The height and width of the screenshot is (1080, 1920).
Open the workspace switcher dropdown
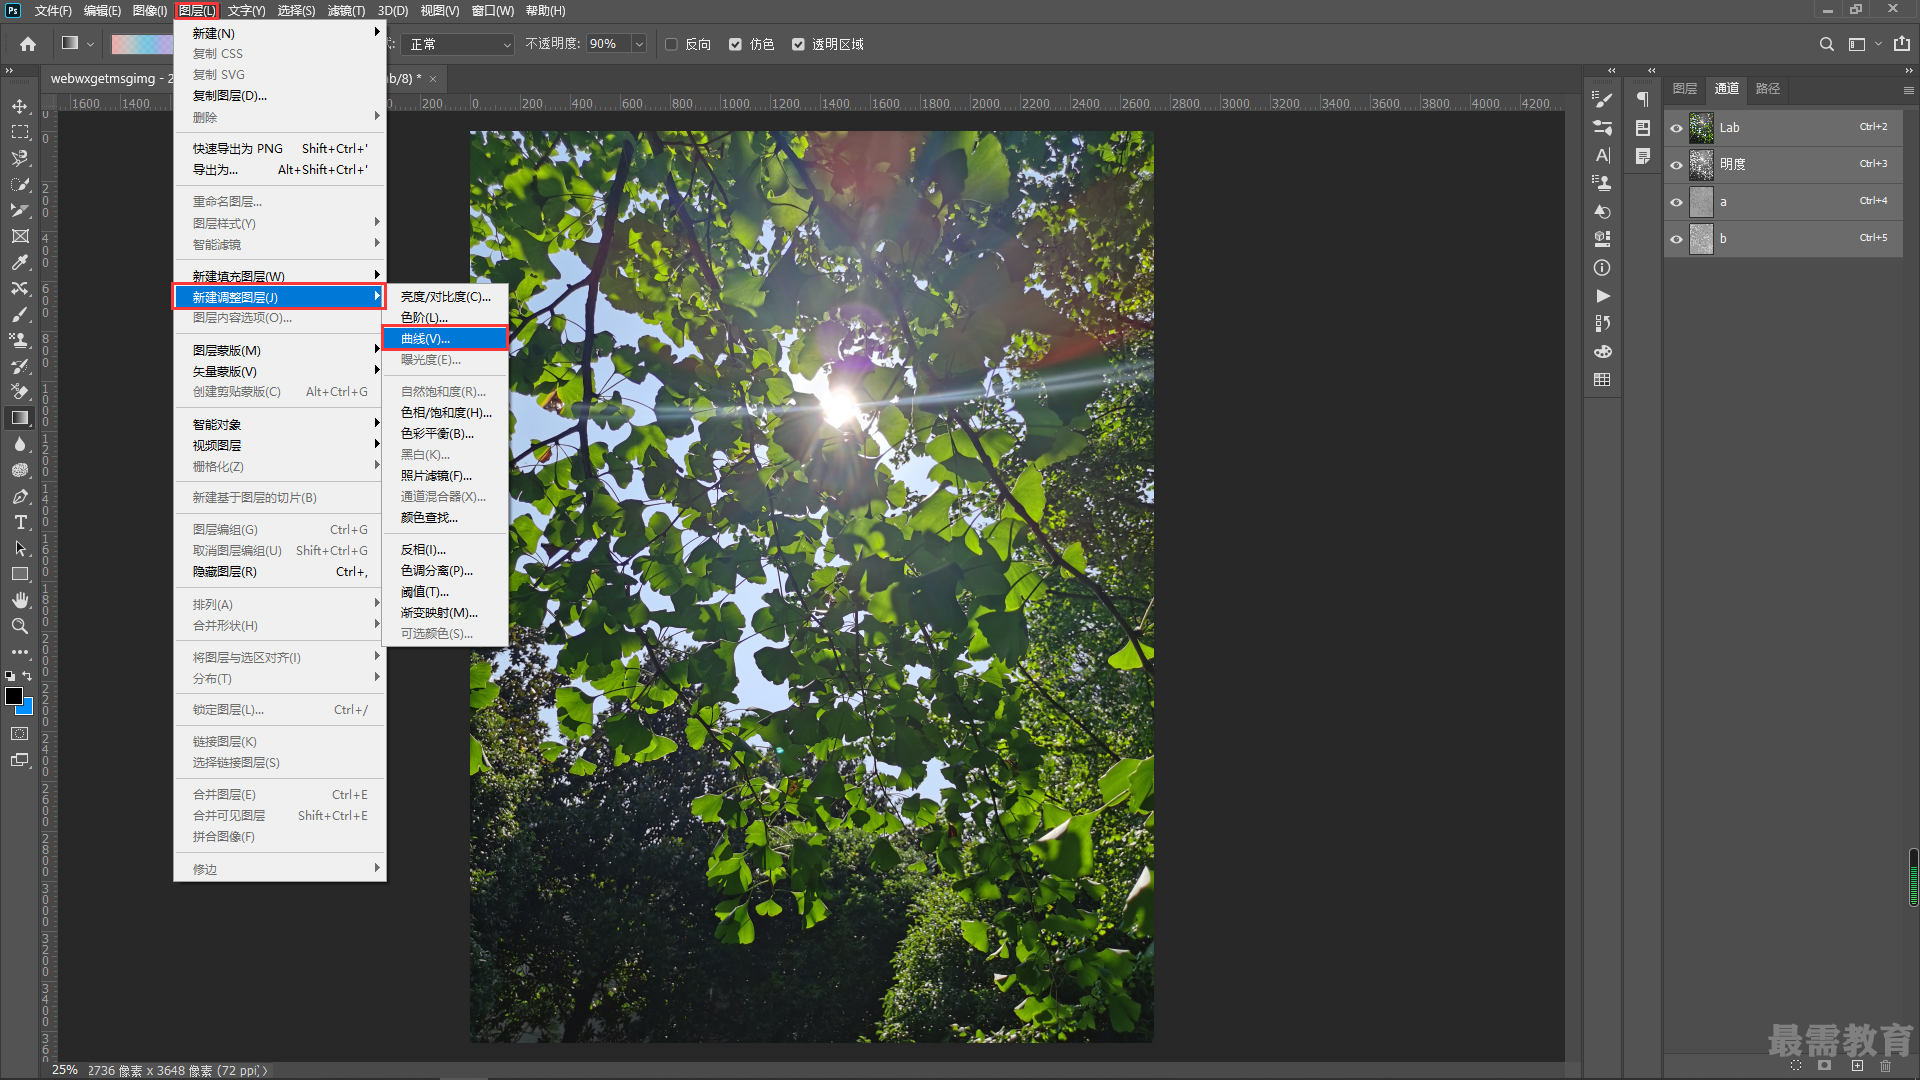[1864, 44]
